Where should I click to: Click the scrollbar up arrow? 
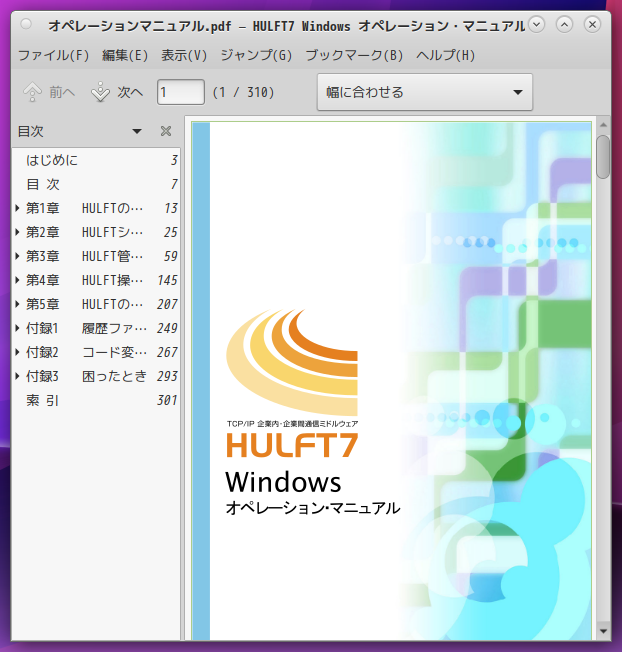[x=603, y=124]
